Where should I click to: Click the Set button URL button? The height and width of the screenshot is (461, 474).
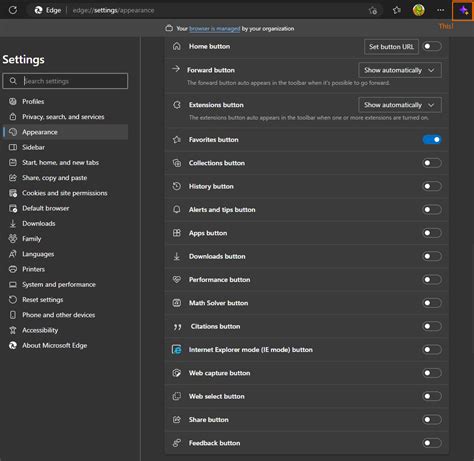(x=391, y=47)
